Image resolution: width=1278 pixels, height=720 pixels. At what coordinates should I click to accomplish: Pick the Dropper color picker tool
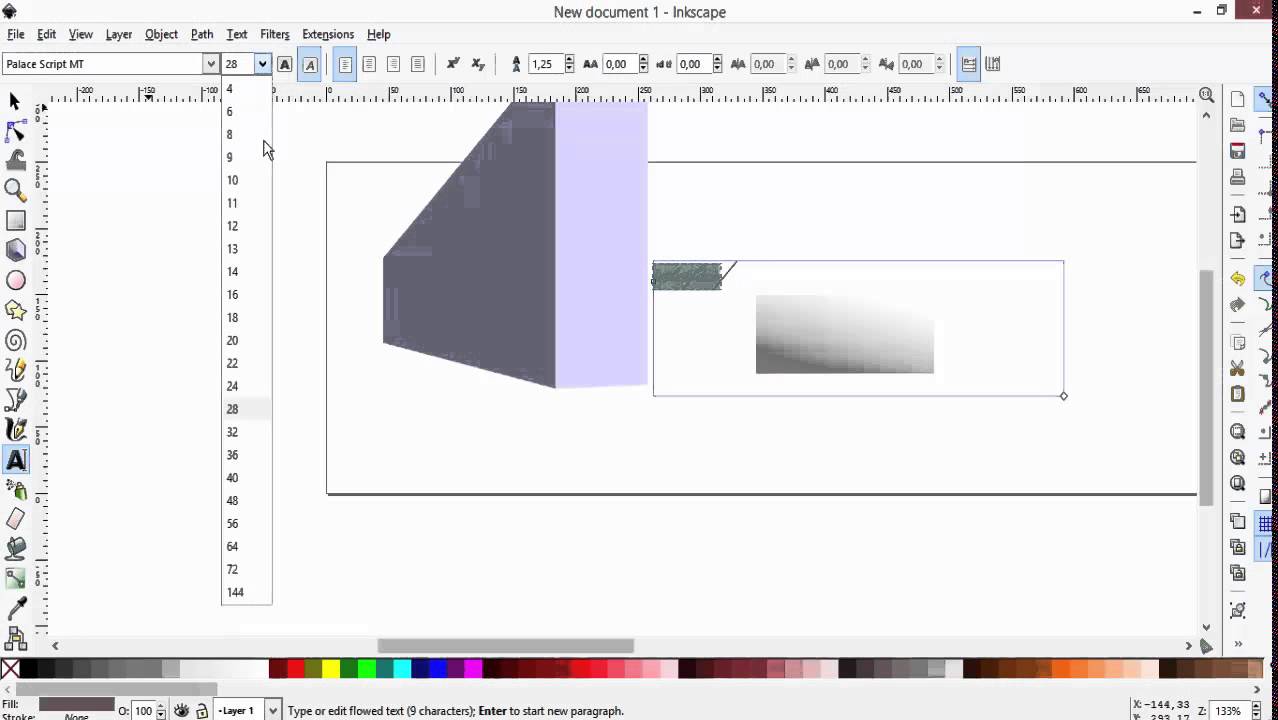(15, 608)
